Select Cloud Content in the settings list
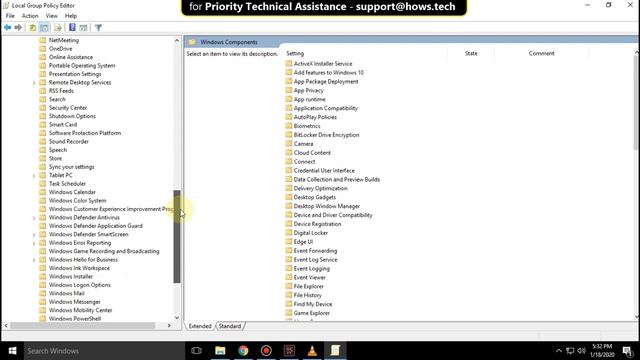This screenshot has width=640, height=360. point(312,153)
